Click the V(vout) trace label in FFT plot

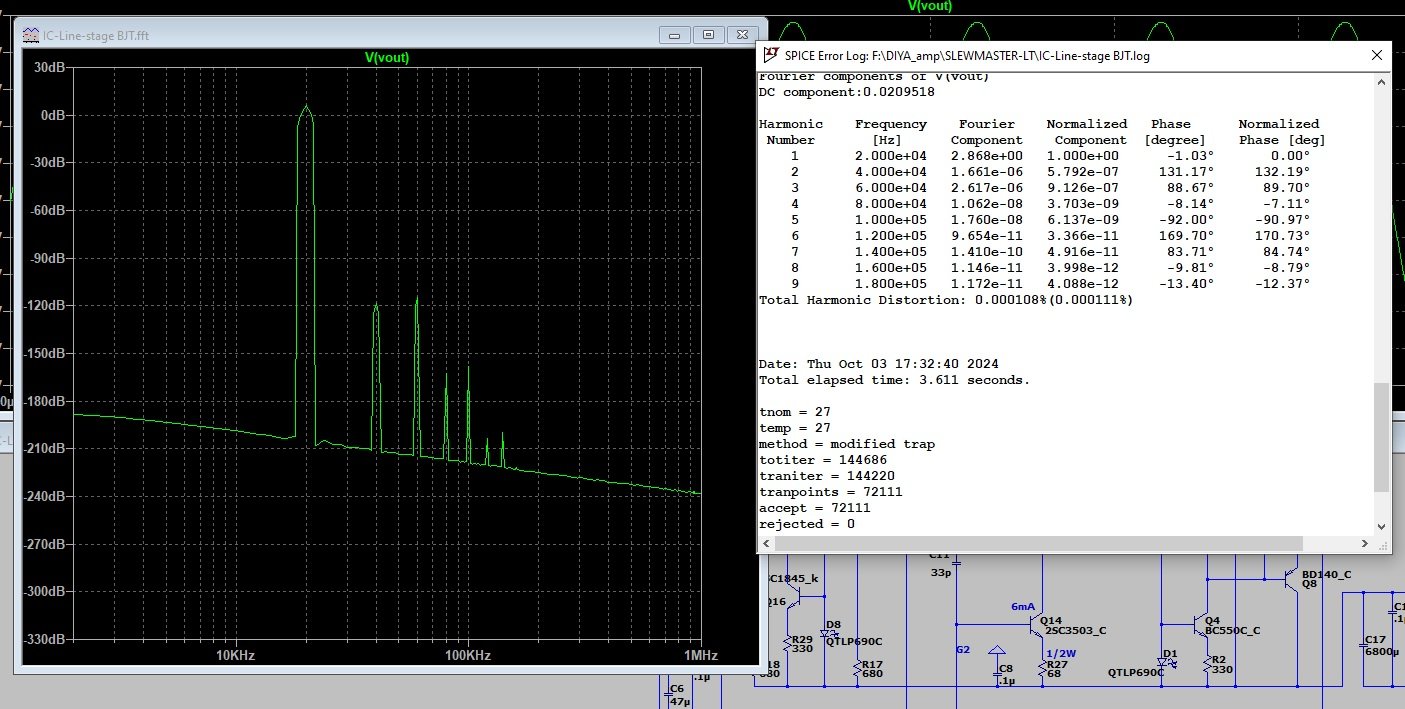pyautogui.click(x=387, y=58)
